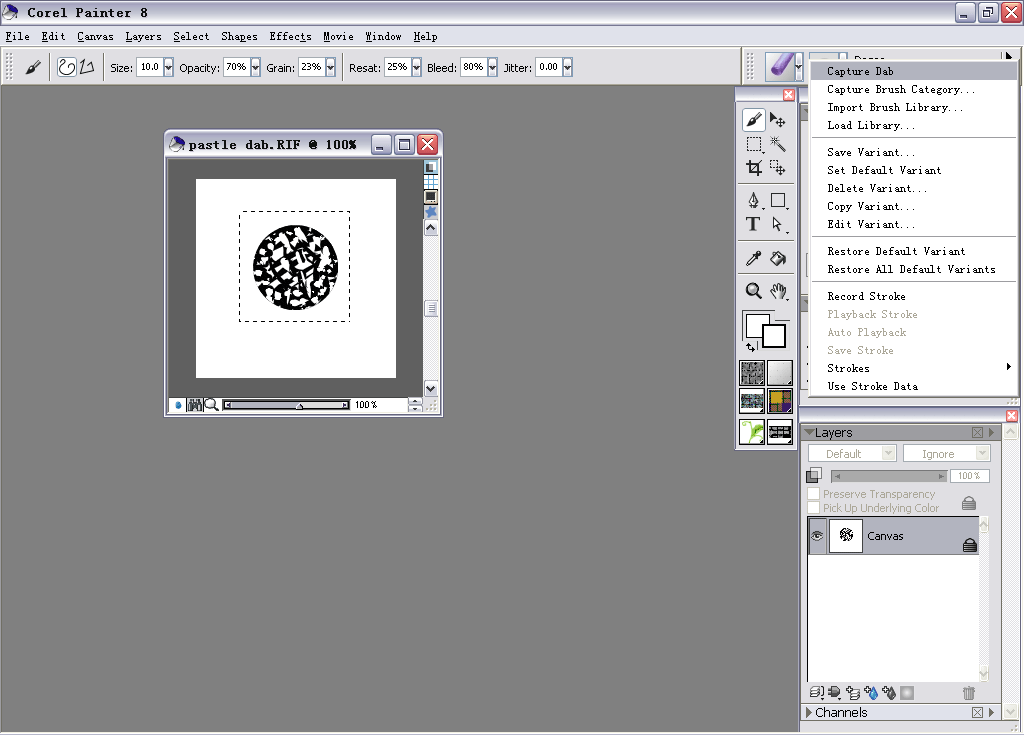Open the Weave selector

tap(780, 401)
